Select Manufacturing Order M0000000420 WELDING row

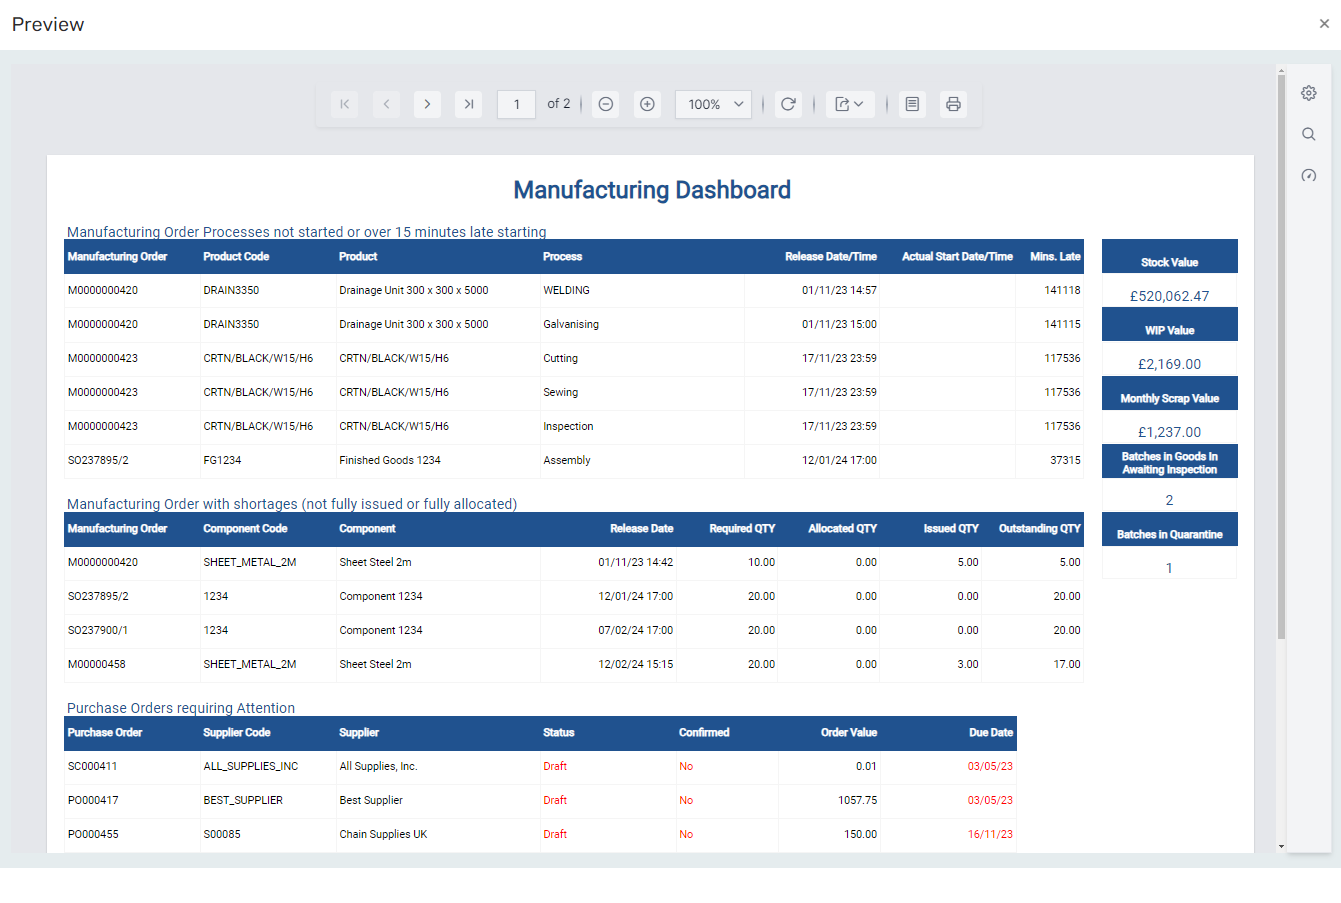(103, 290)
